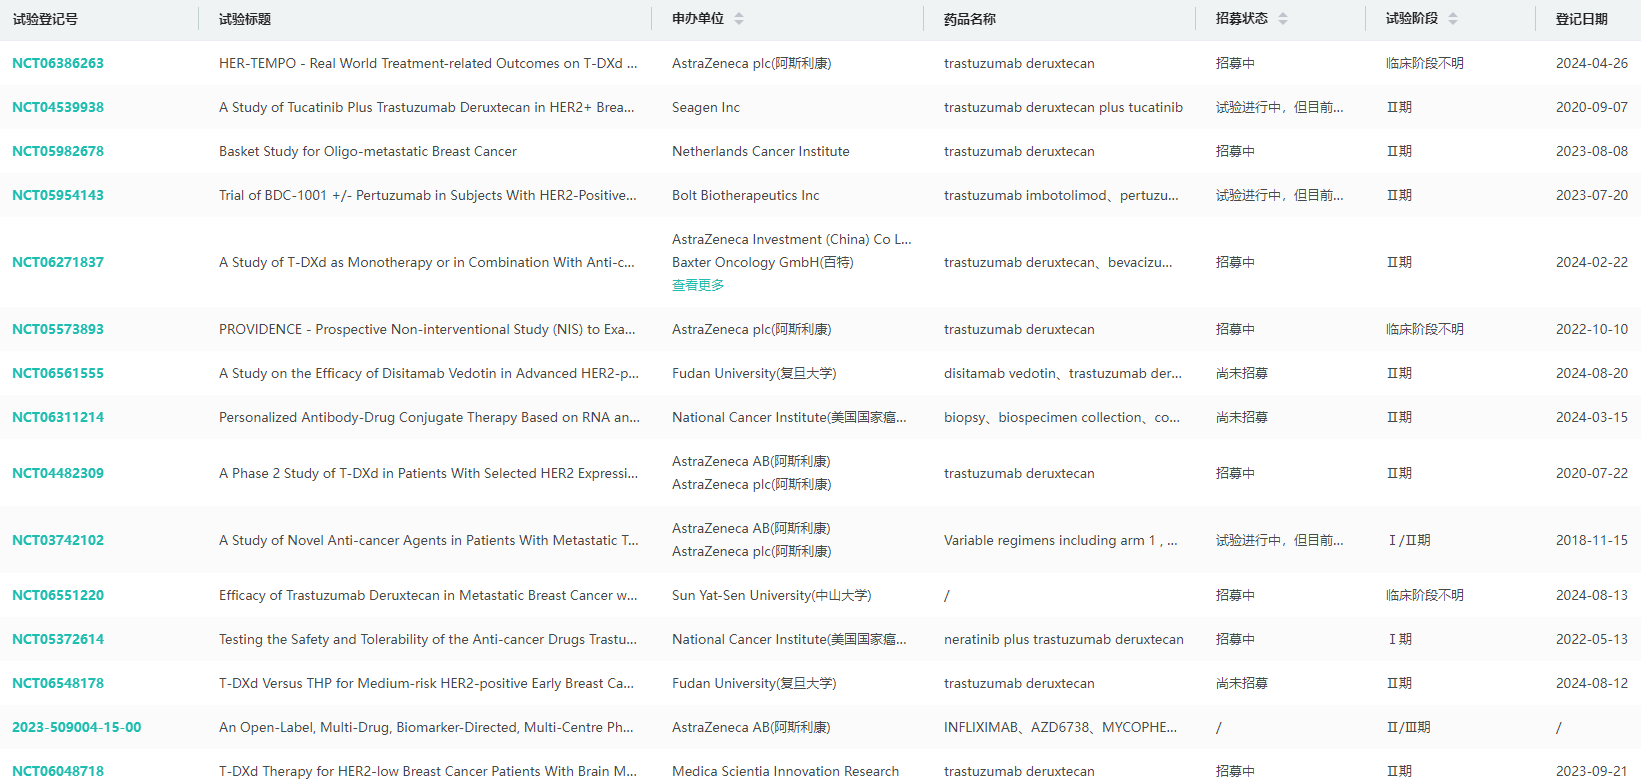
Task: Click drug 'INFLIXIMAB、AZD6738、MYCOPHE...'
Action: [x=1060, y=727]
